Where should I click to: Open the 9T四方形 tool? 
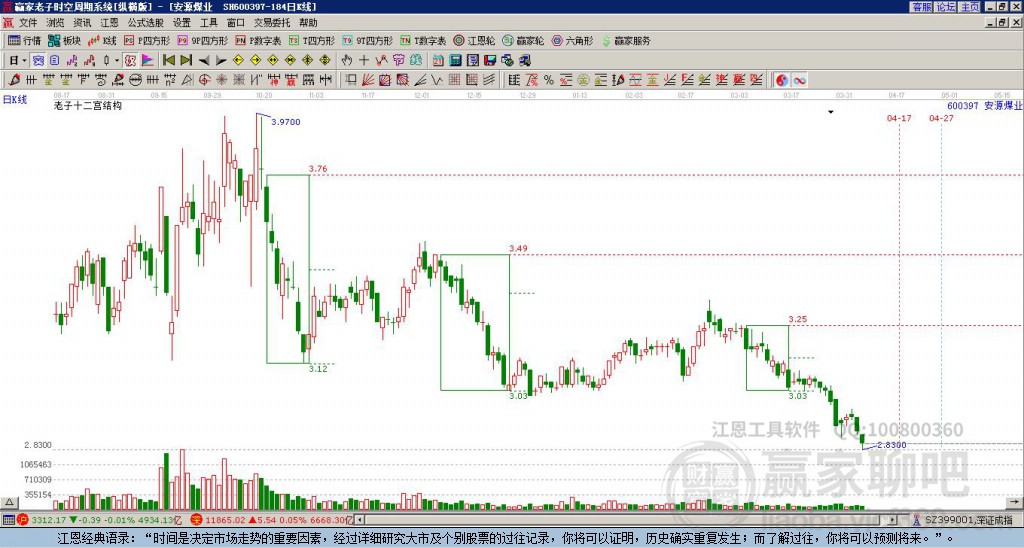pyautogui.click(x=367, y=40)
